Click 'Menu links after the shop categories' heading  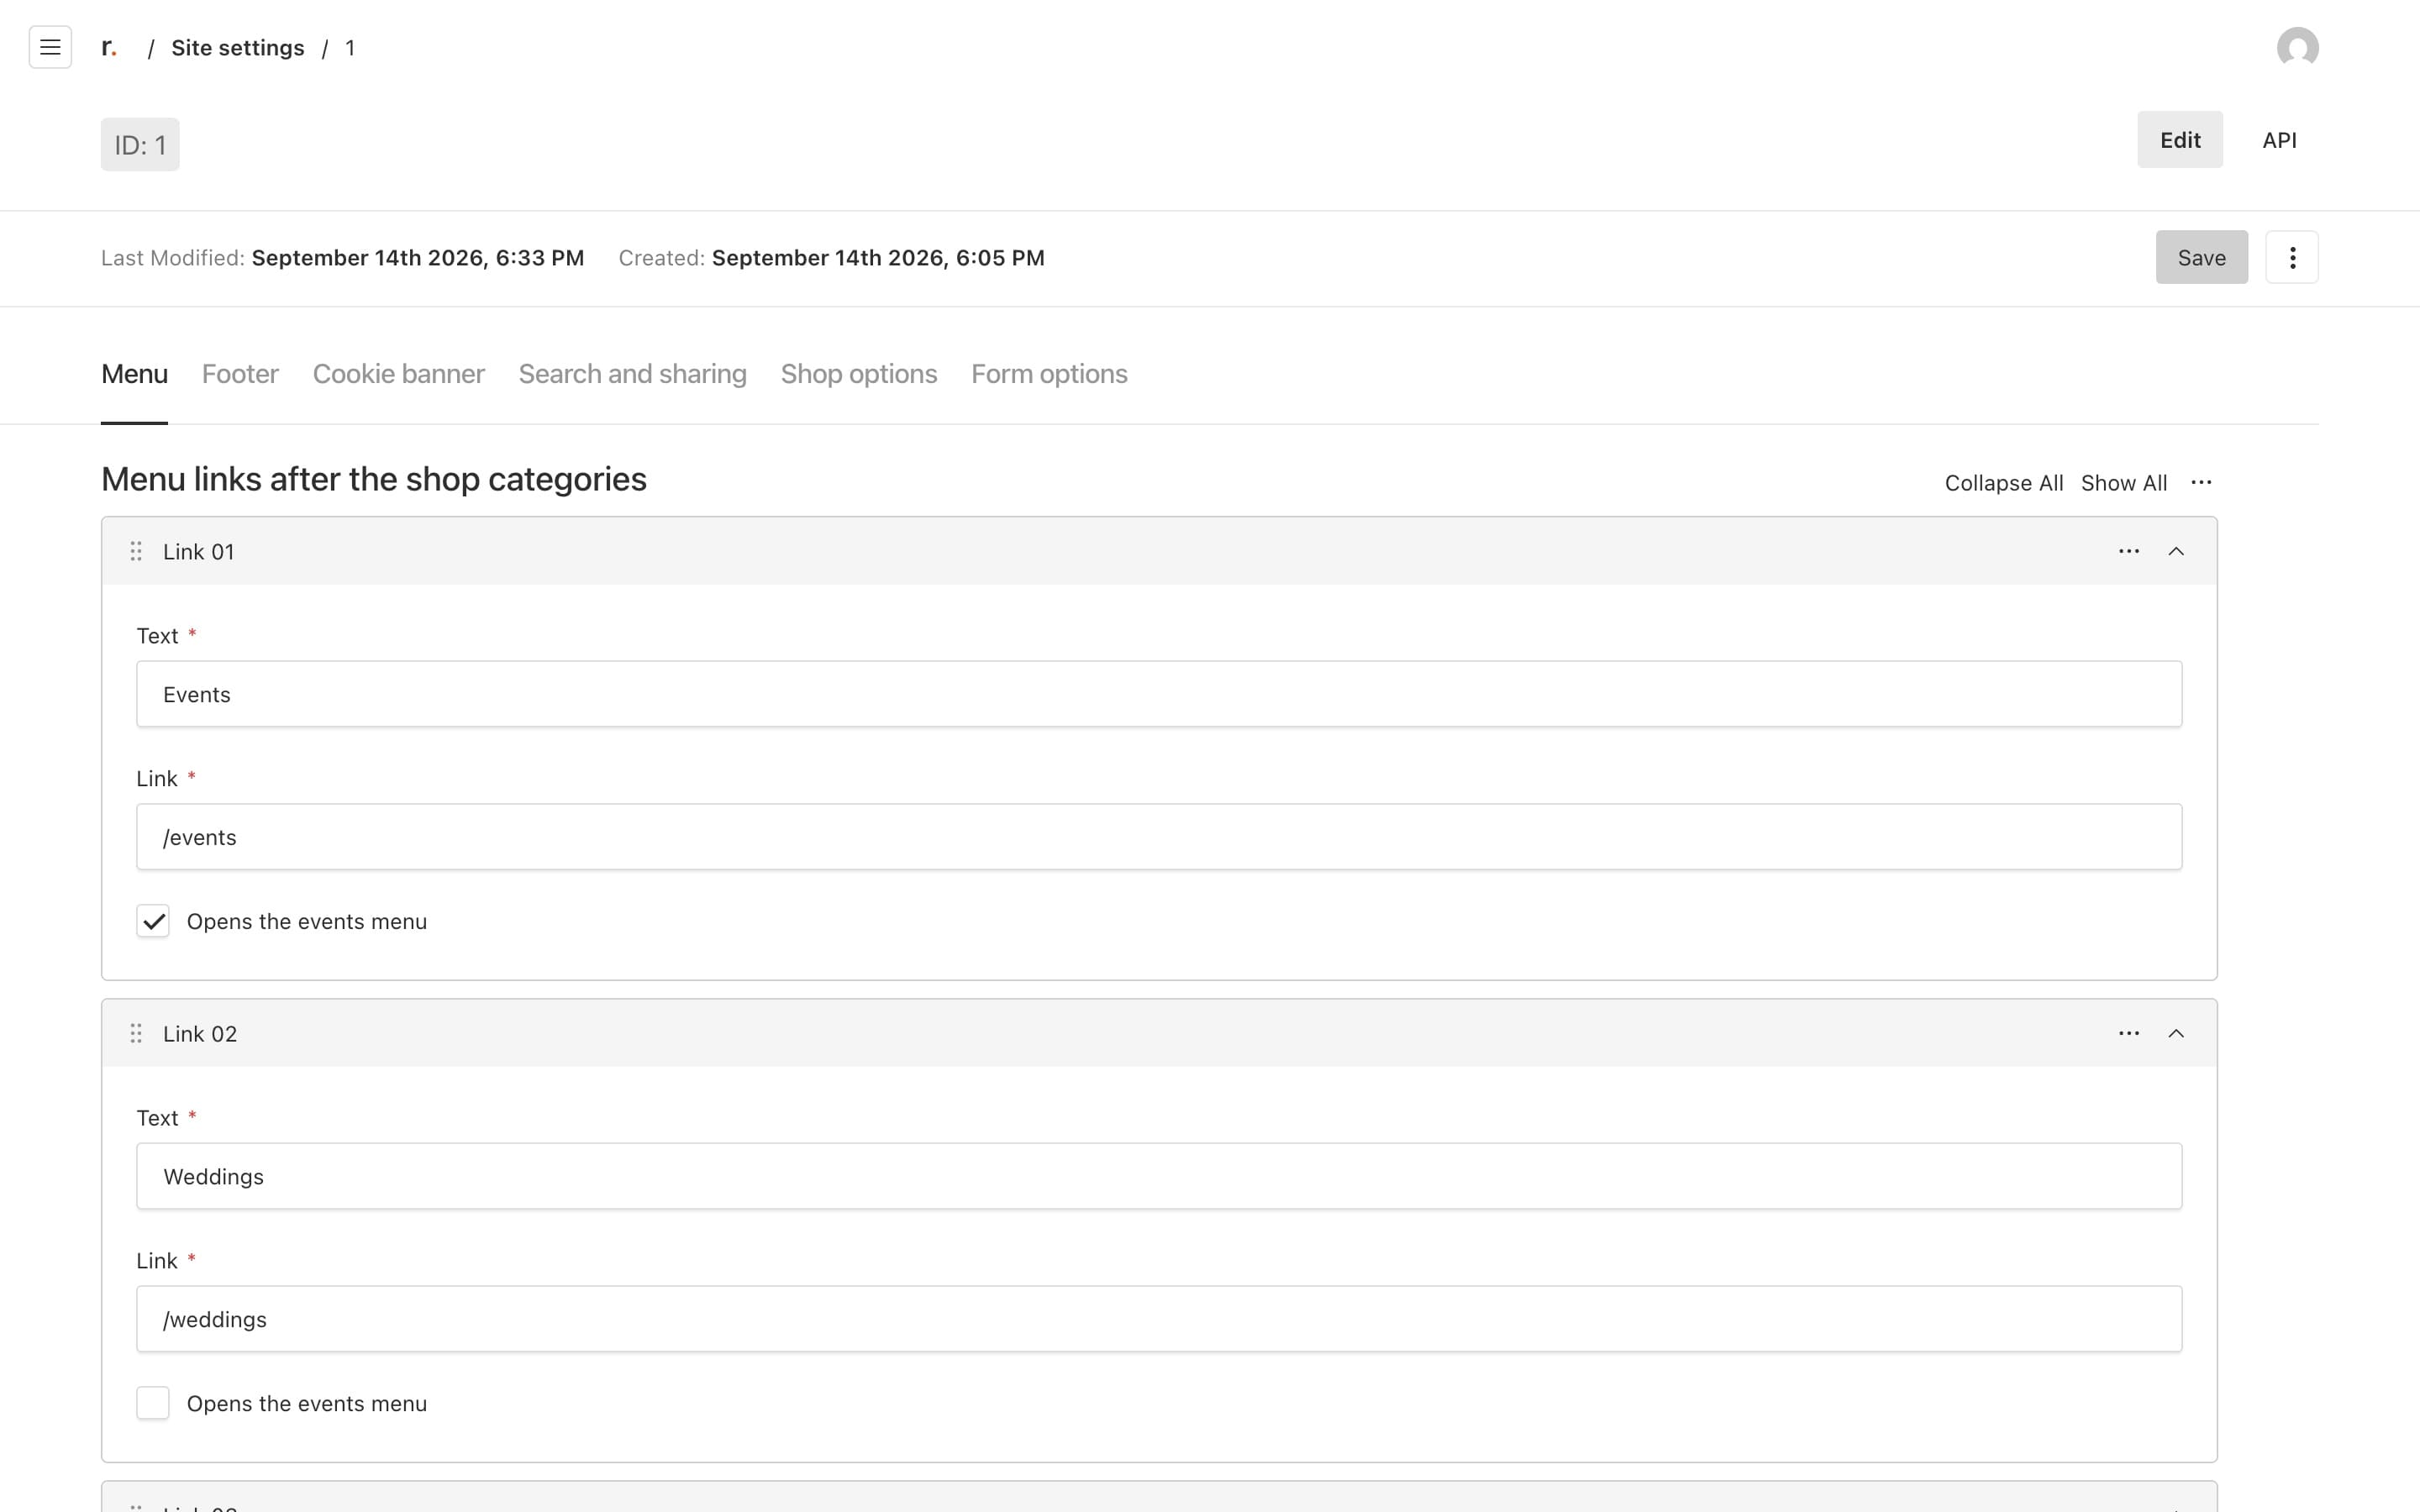pyautogui.click(x=374, y=479)
